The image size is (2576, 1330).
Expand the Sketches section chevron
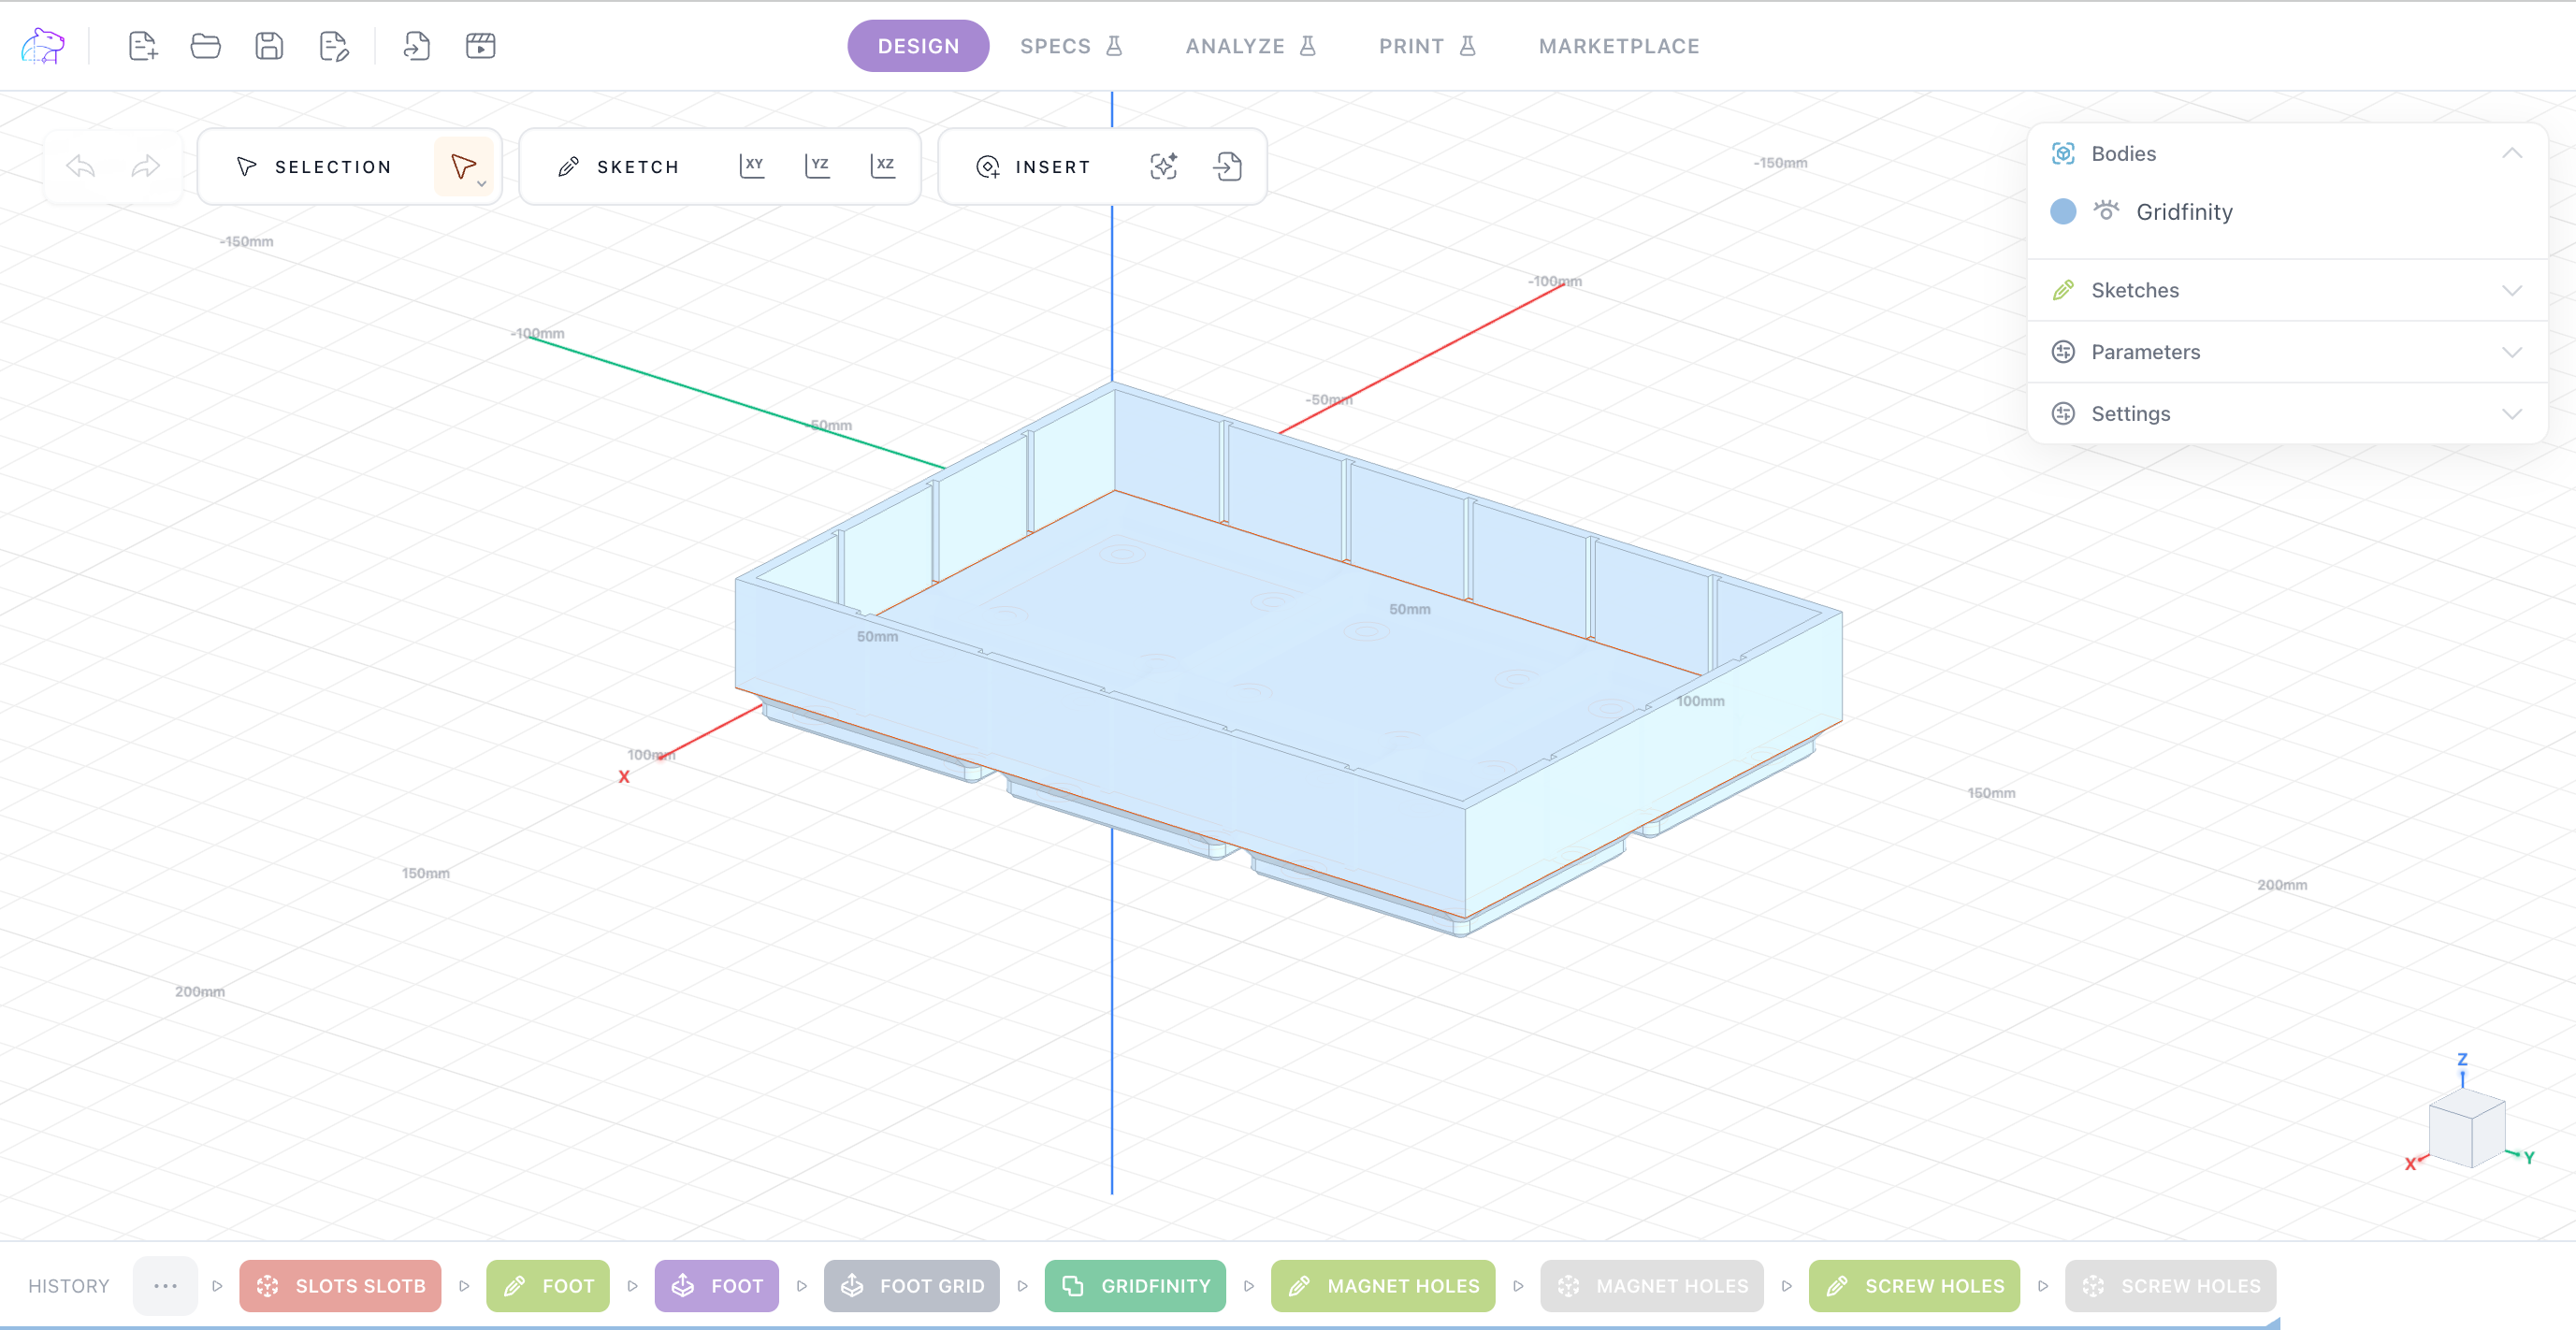(x=2512, y=290)
